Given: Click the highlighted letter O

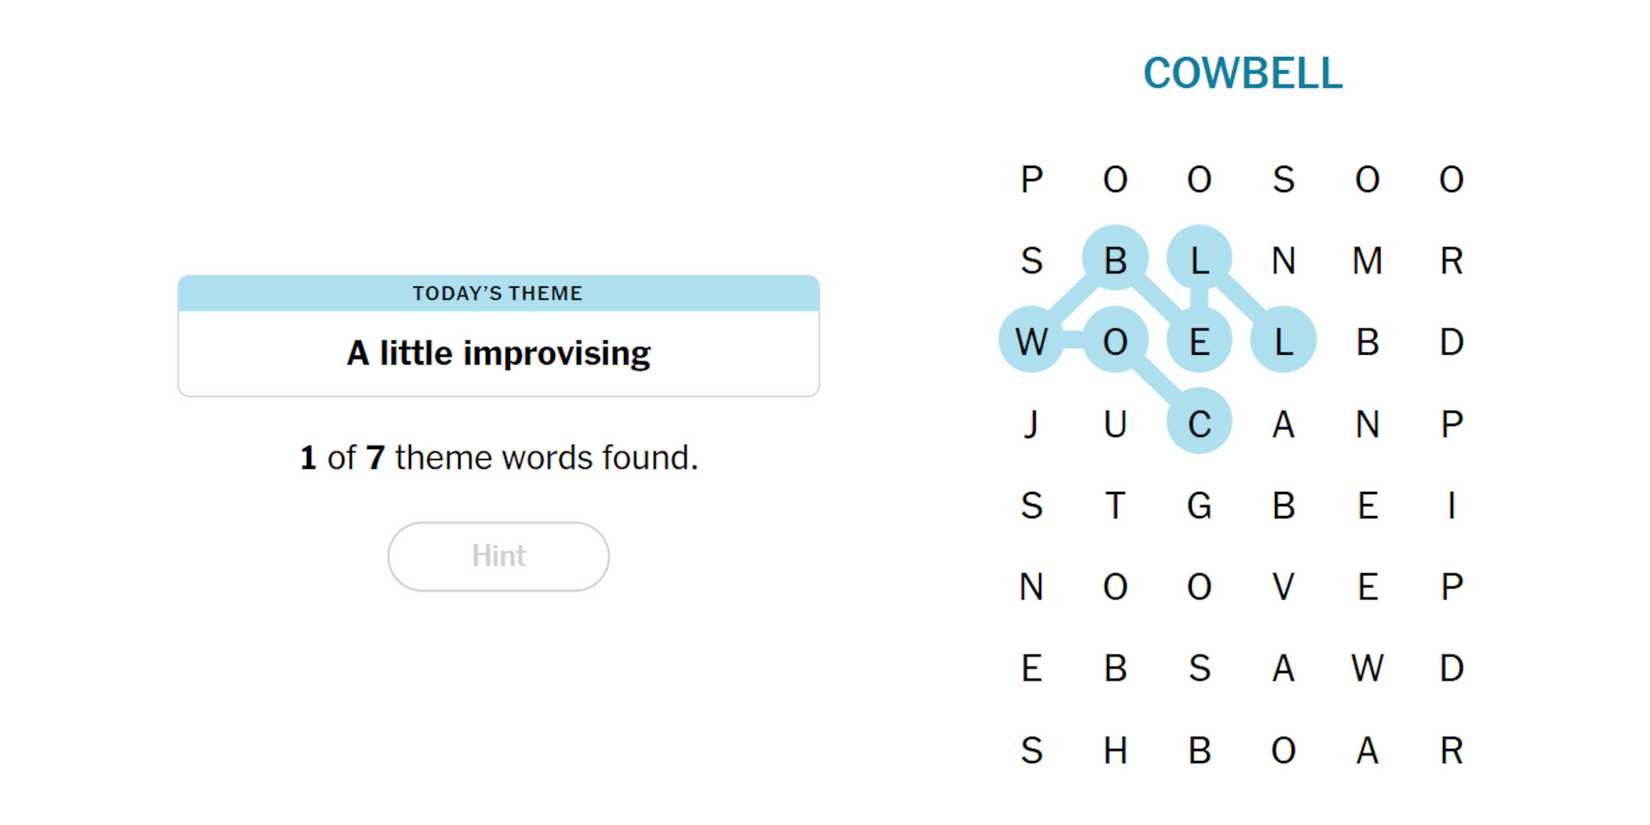Looking at the screenshot, I should (1115, 342).
